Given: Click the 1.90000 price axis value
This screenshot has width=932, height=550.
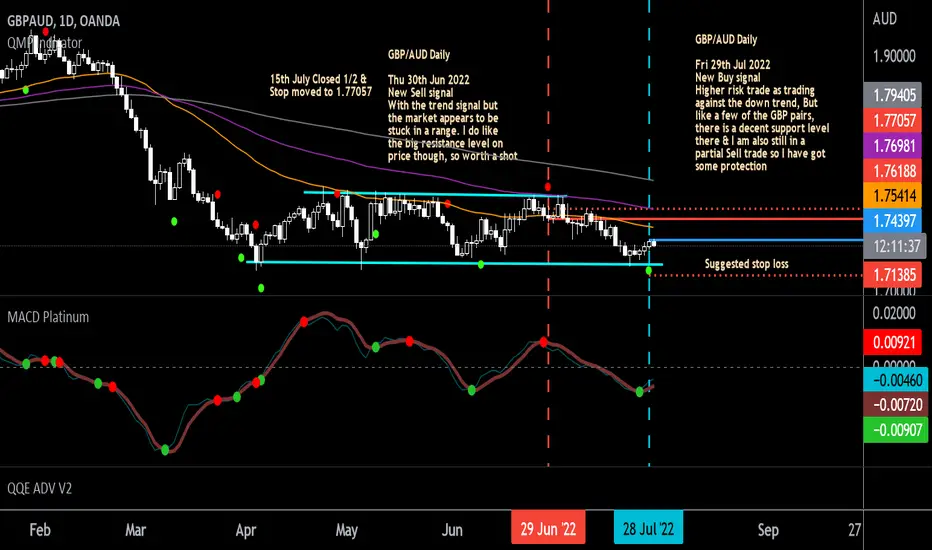Looking at the screenshot, I should coord(894,56).
